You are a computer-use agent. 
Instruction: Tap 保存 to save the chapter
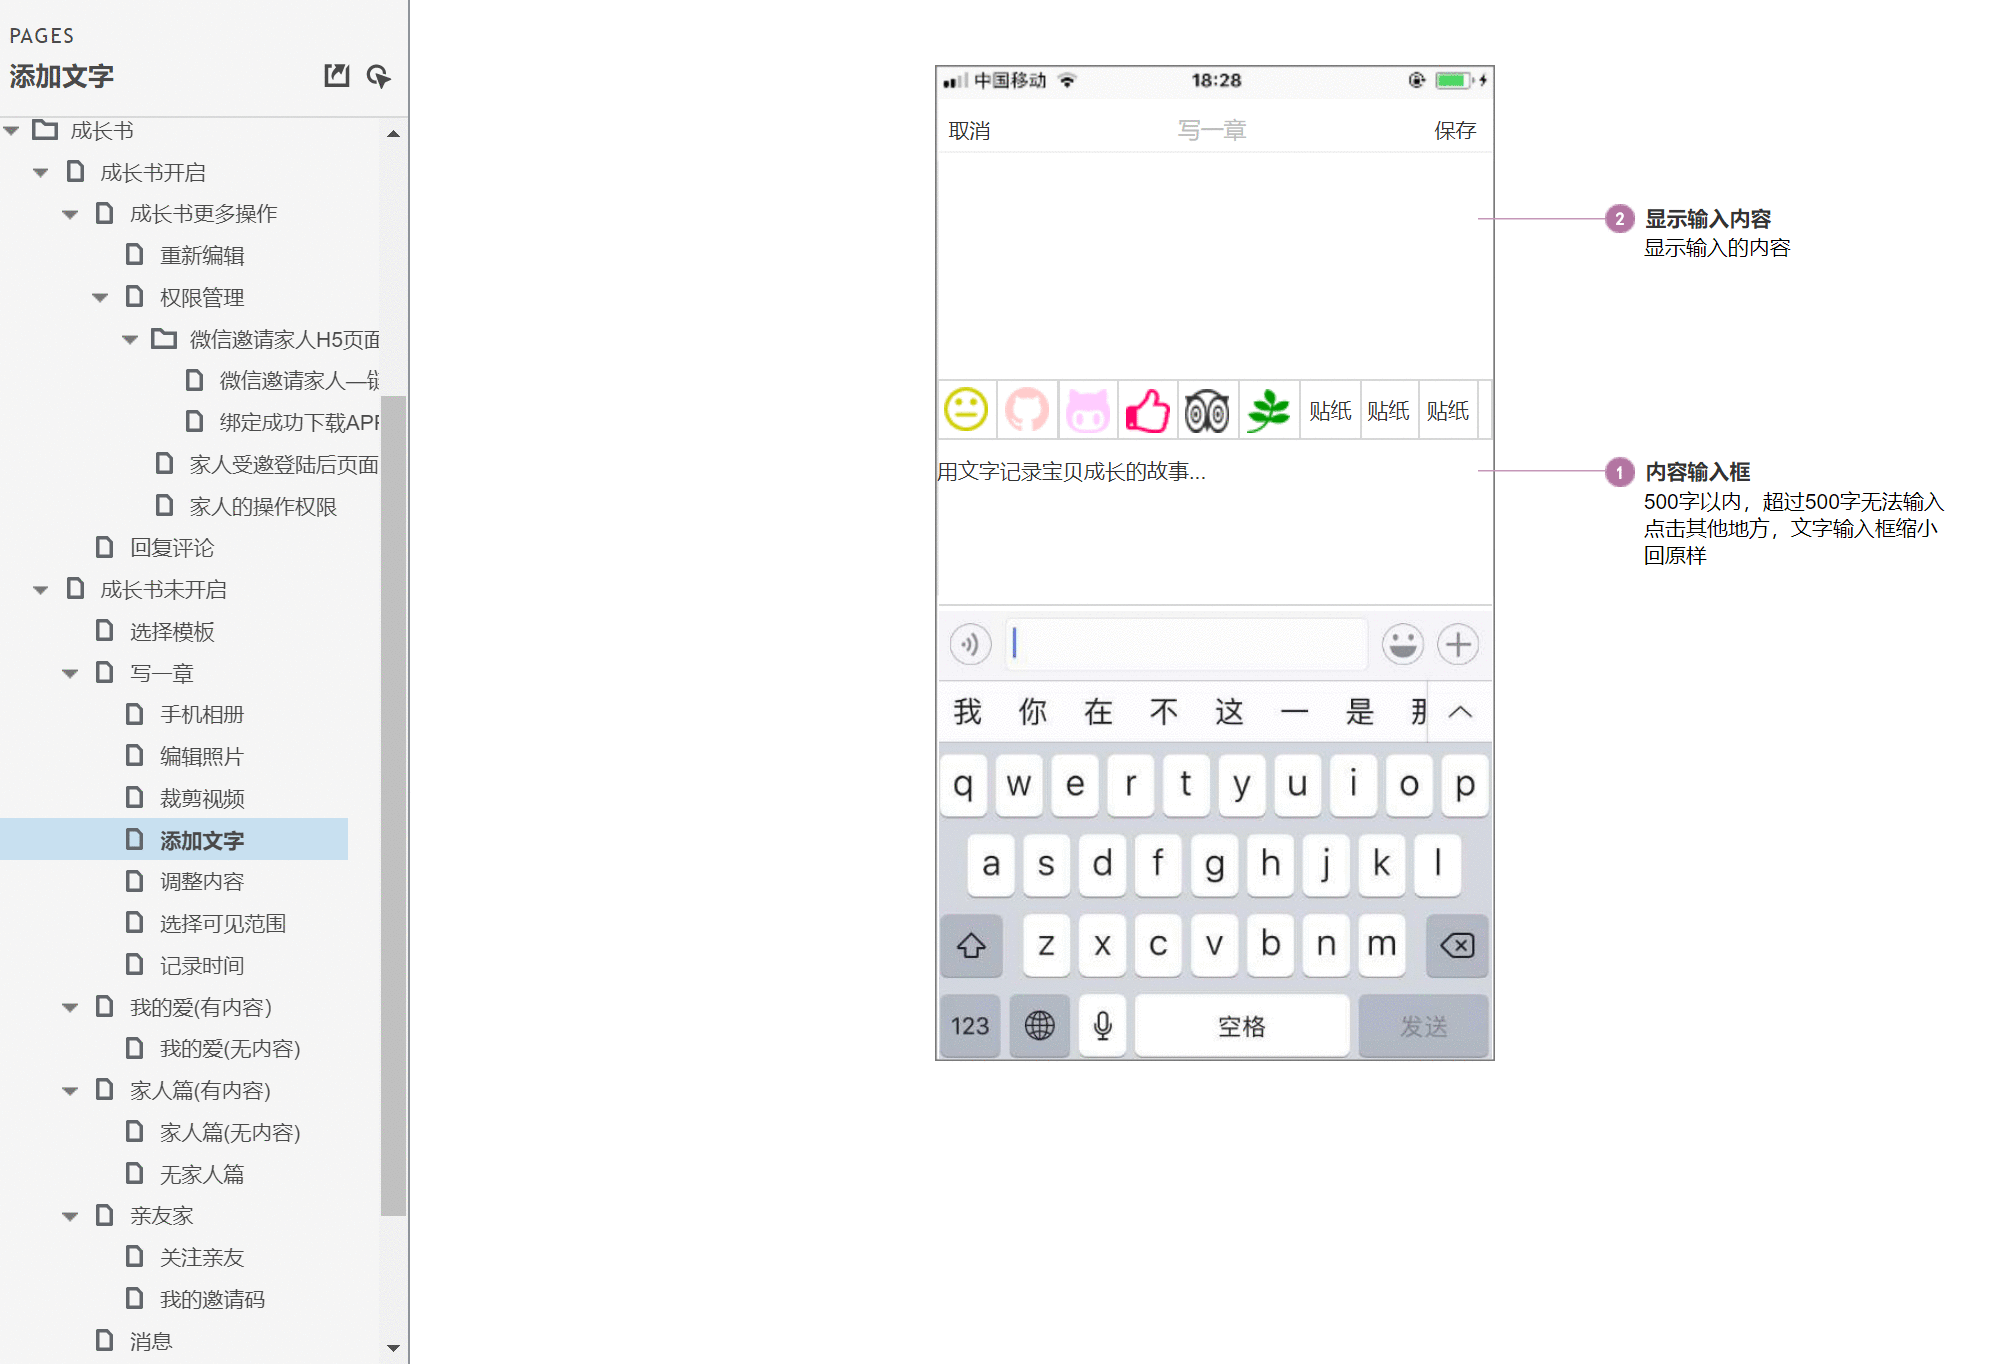point(1455,131)
